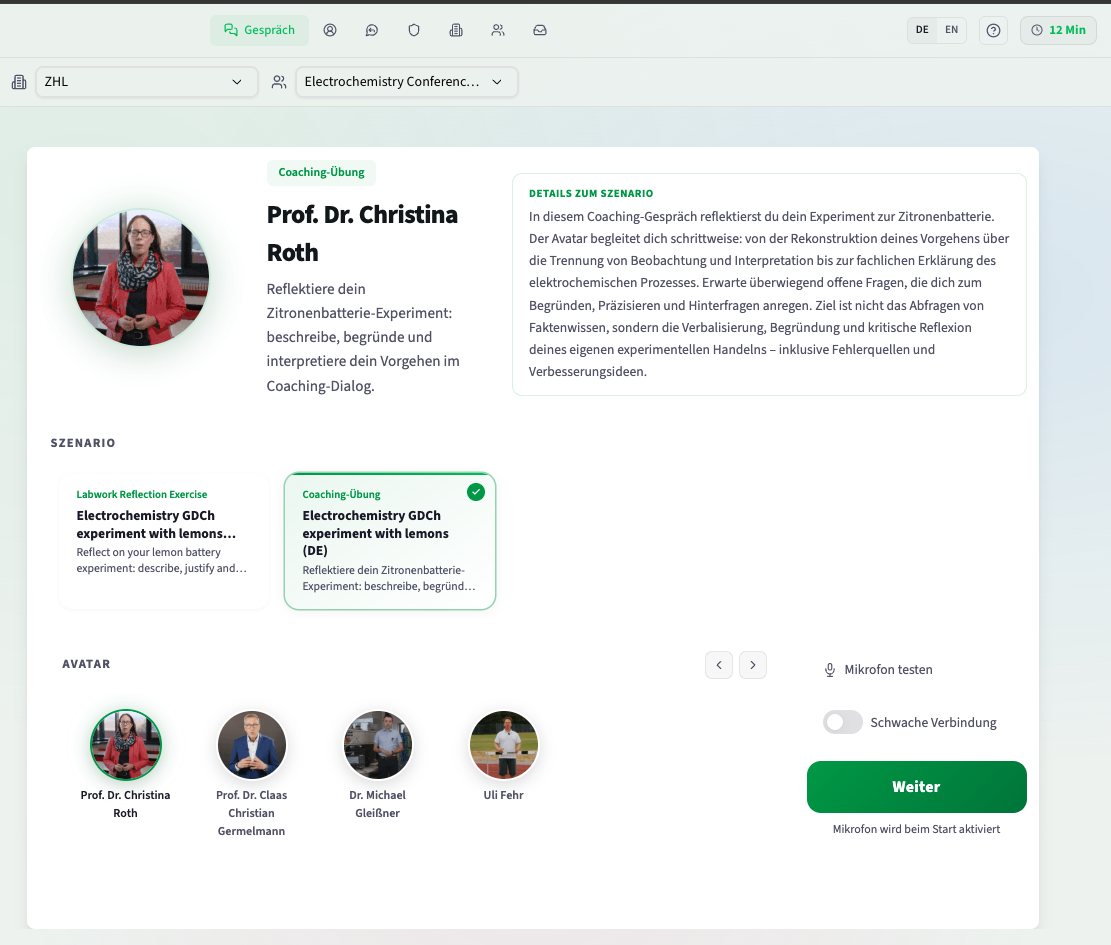The height and width of the screenshot is (945, 1111).
Task: Open the user profile icon tab
Action: click(330, 30)
